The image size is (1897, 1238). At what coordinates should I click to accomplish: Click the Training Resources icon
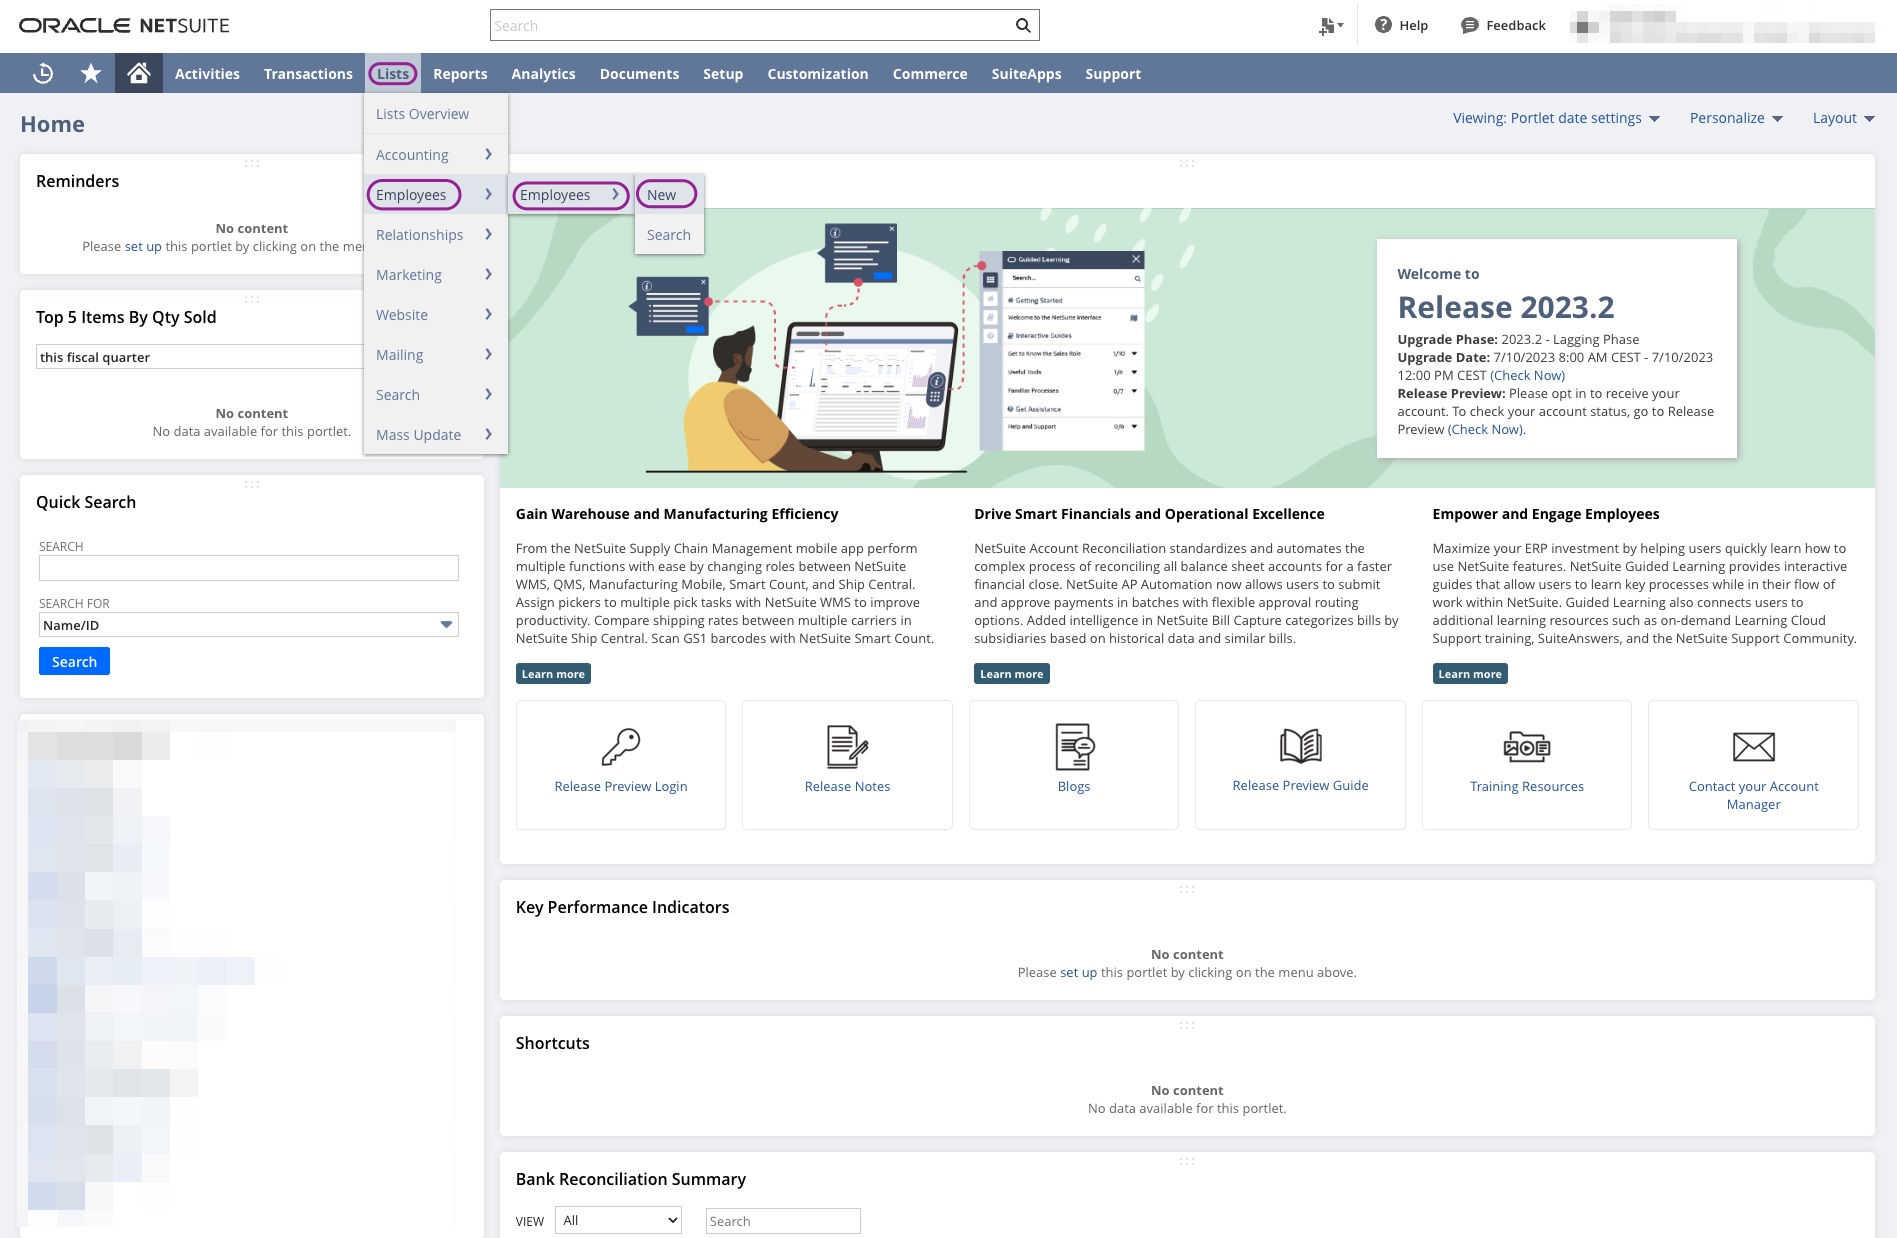click(1527, 746)
